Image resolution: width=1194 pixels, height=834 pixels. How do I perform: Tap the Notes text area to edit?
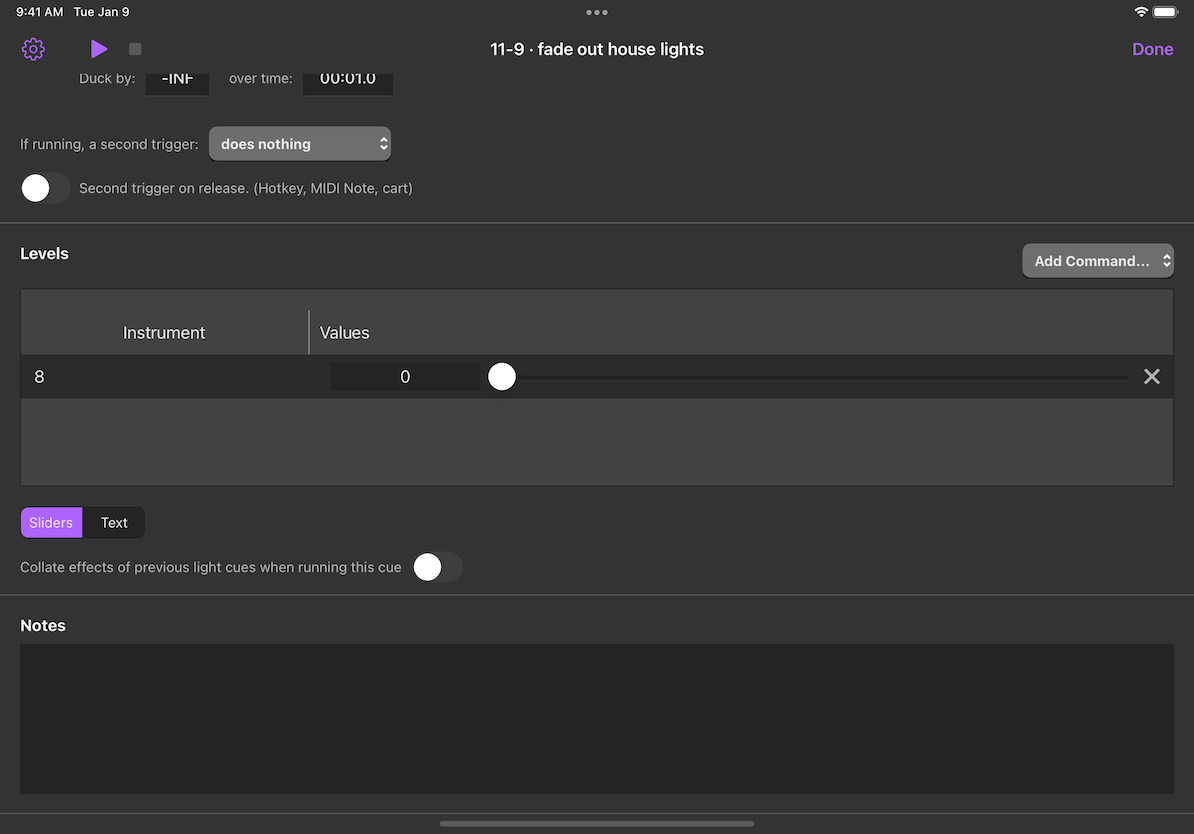[597, 718]
